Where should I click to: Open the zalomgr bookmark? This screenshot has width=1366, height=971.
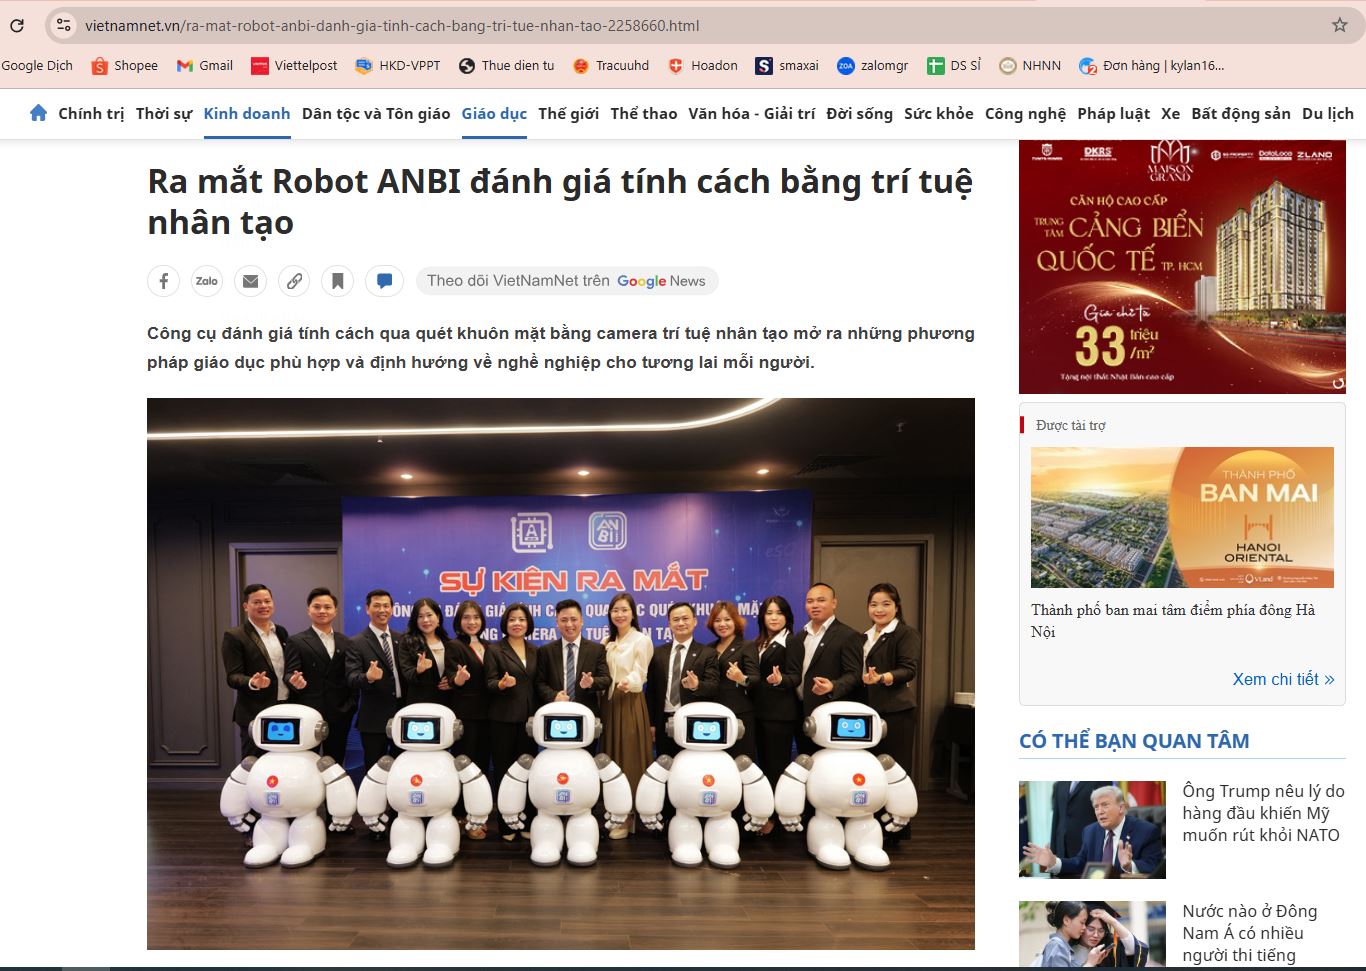(x=873, y=66)
